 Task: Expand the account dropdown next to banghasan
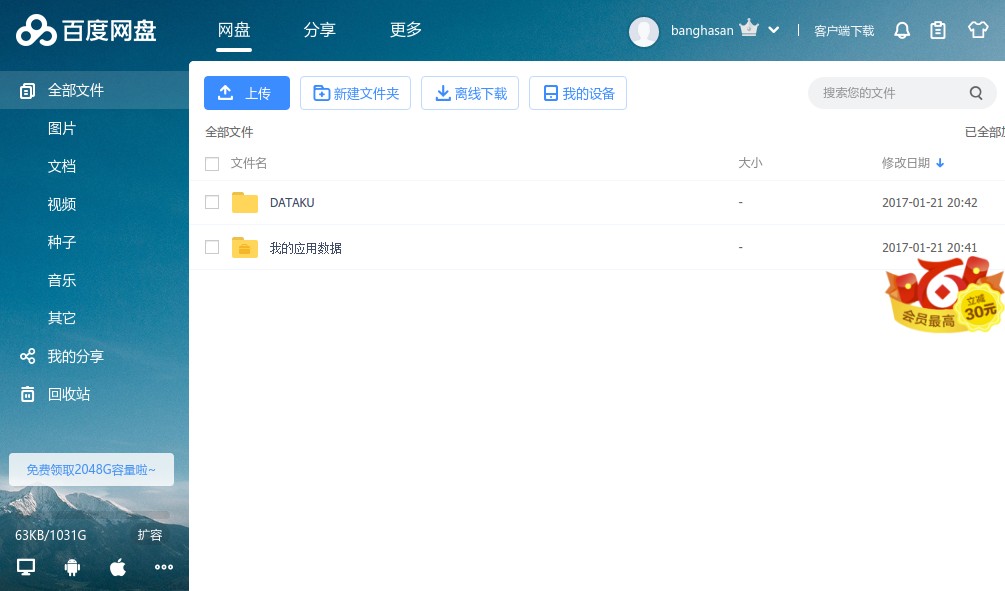click(x=772, y=30)
